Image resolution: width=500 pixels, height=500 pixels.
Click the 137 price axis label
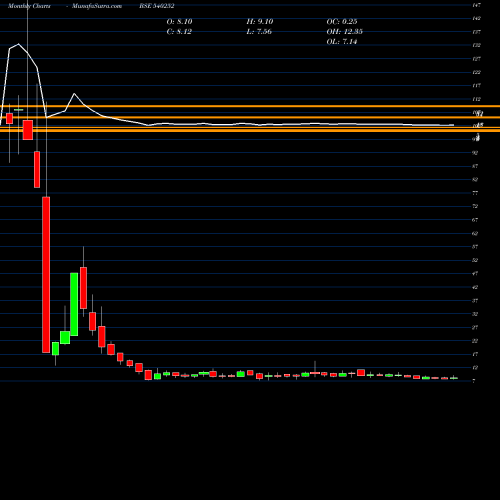476,32
